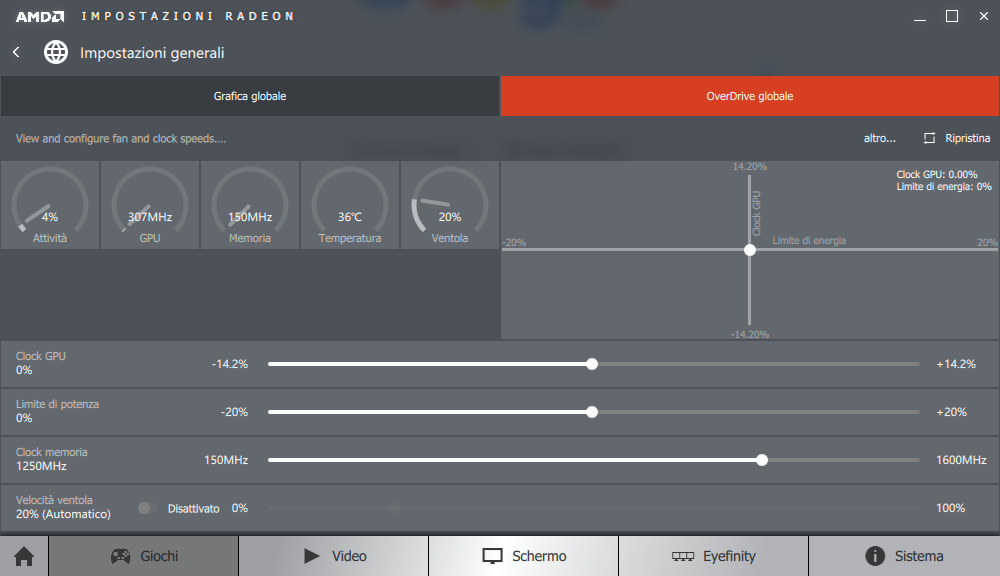The image size is (1000, 576).
Task: Open the Sistema info section
Action: [x=904, y=556]
